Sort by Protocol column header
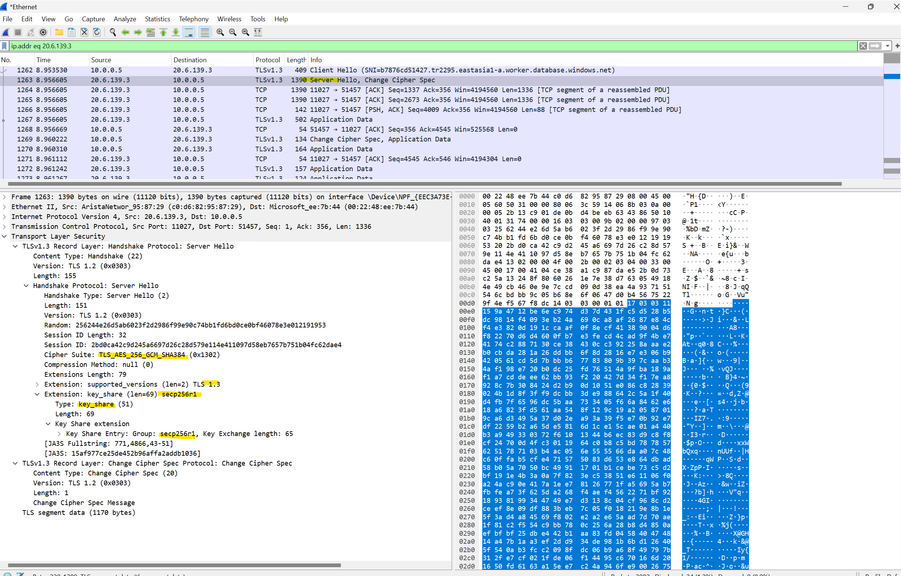The width and height of the screenshot is (901, 576). tap(268, 60)
